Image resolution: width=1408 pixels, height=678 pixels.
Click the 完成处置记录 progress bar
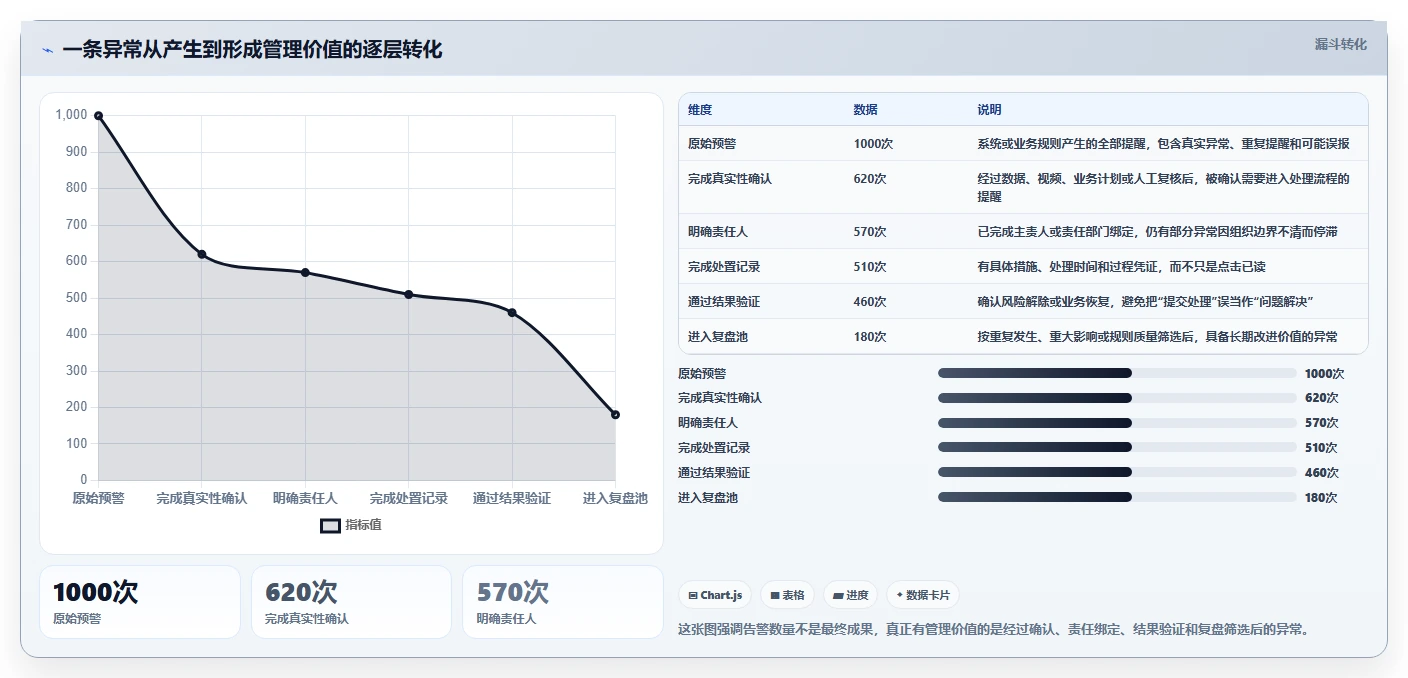[x=1117, y=448]
